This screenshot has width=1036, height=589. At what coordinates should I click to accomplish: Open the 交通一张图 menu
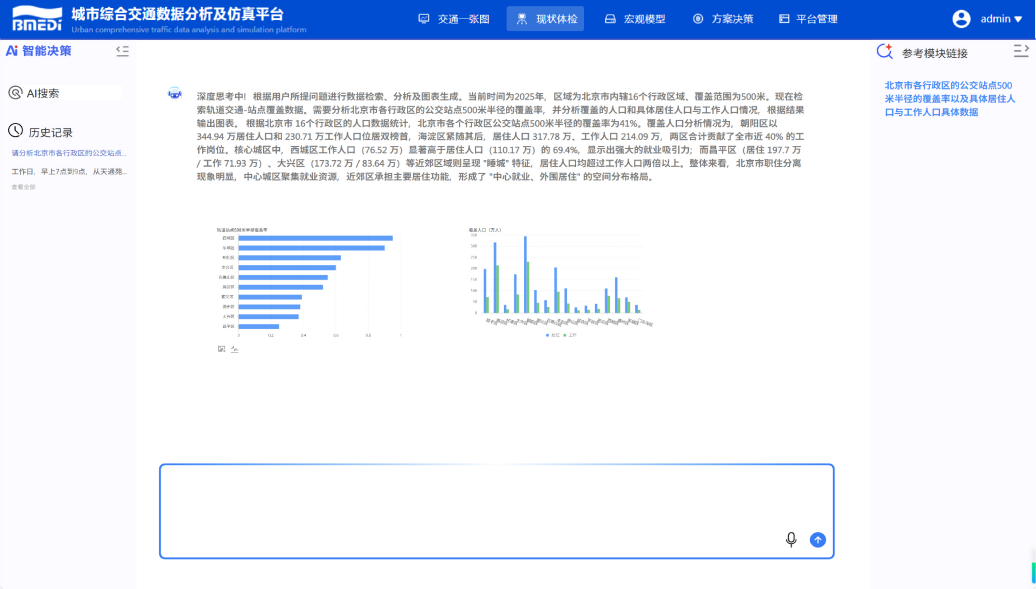453,19
